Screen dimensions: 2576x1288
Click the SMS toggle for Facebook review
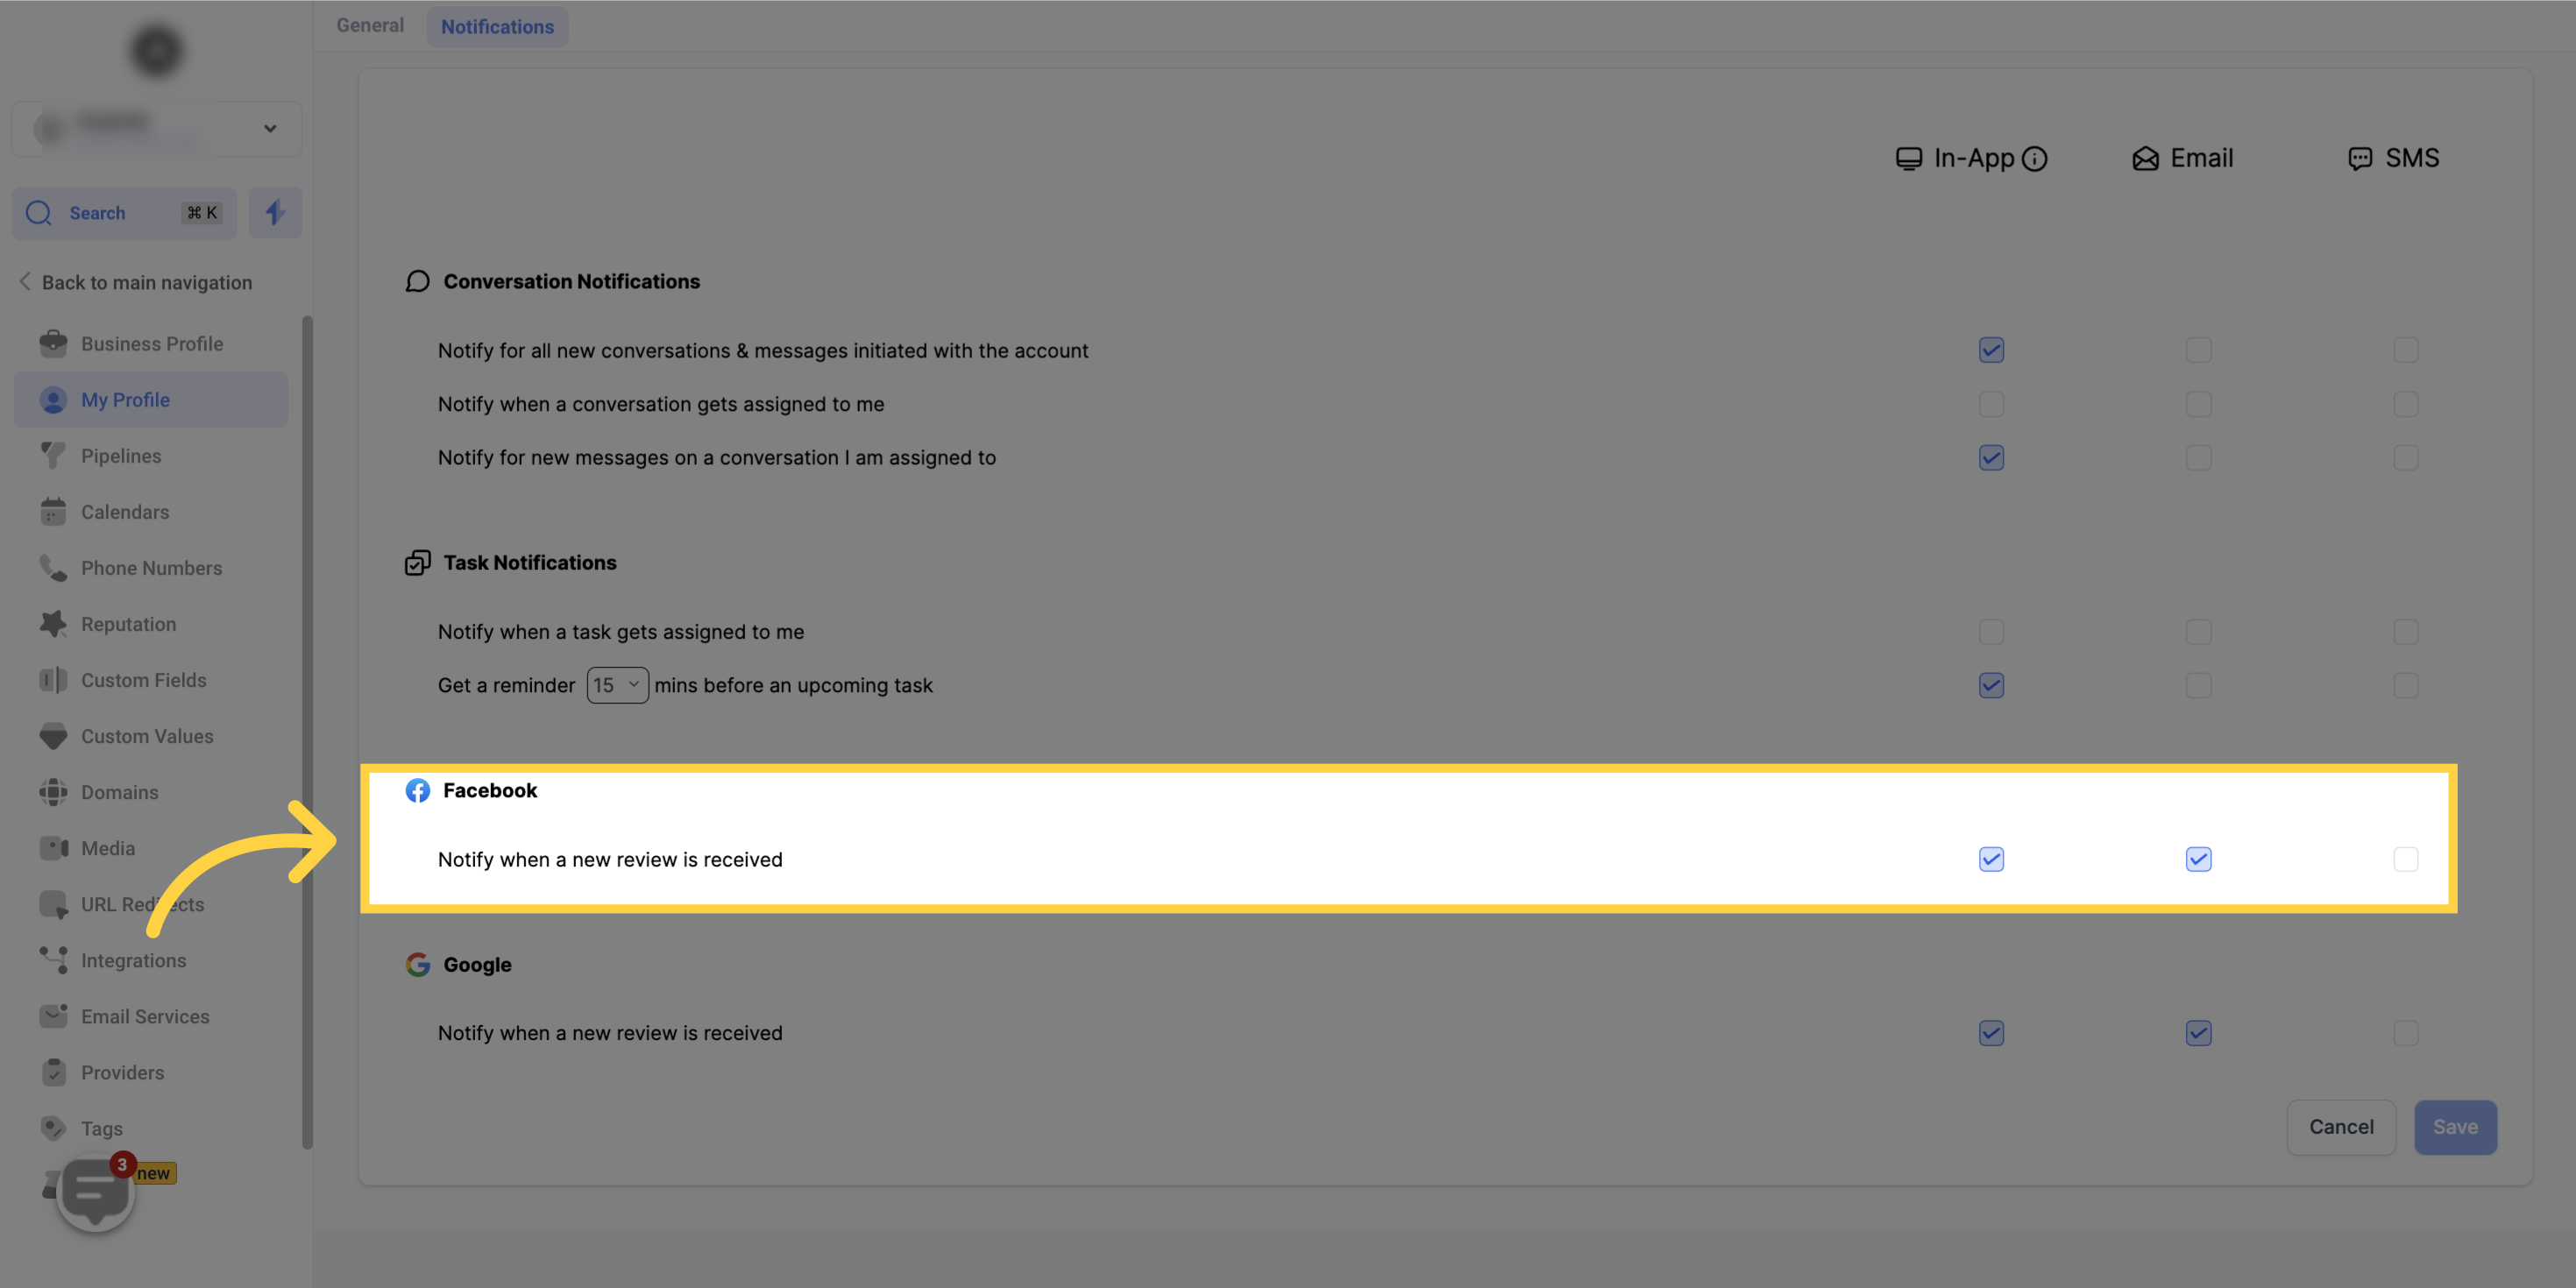(x=2405, y=860)
